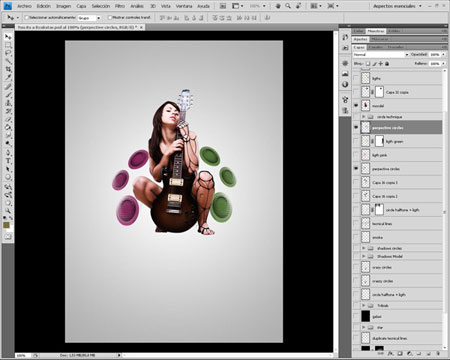Open the Ventana menu
Screen dimensions: 450x360
(184, 6)
